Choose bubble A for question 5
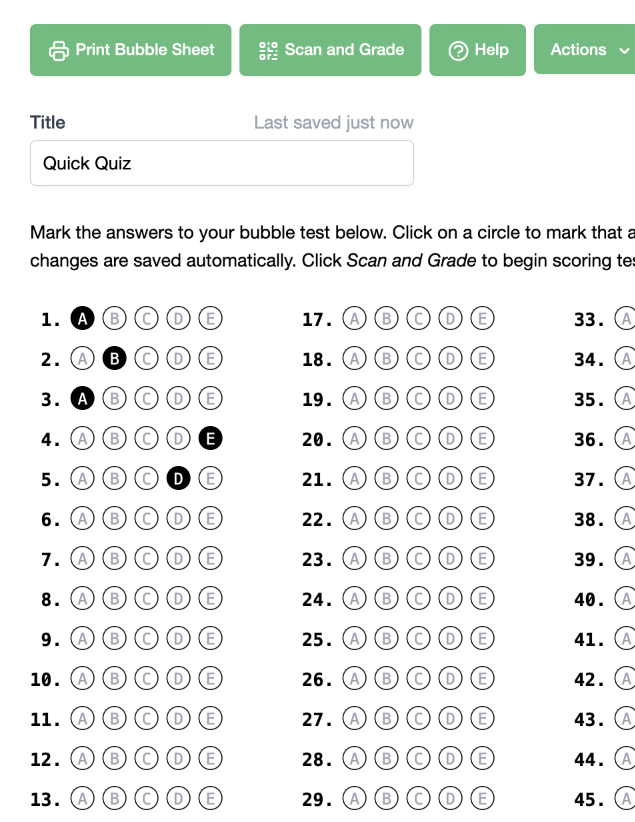Image resolution: width=635 pixels, height=822 pixels. [x=83, y=479]
